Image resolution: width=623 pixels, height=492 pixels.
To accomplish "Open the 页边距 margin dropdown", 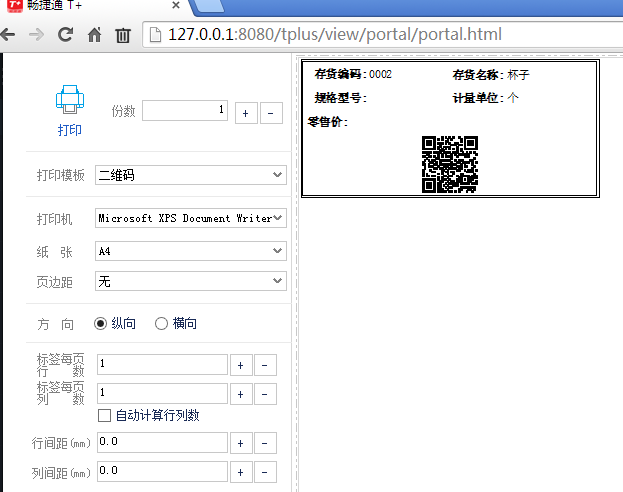I will (191, 282).
